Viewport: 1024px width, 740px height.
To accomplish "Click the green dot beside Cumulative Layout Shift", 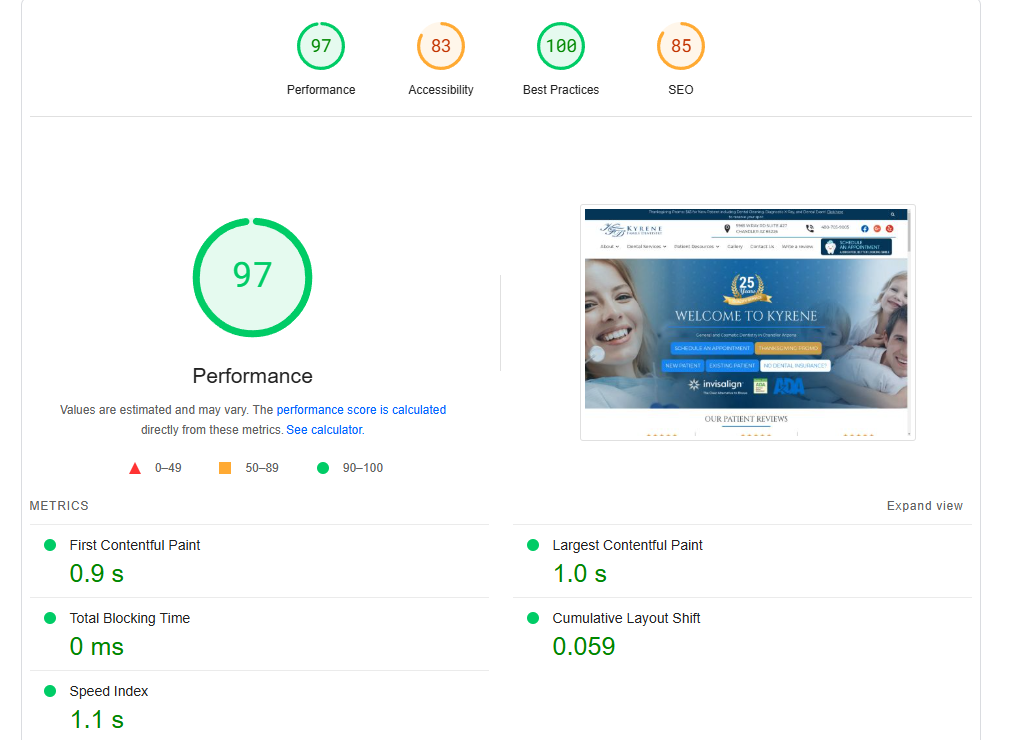I will 533,618.
